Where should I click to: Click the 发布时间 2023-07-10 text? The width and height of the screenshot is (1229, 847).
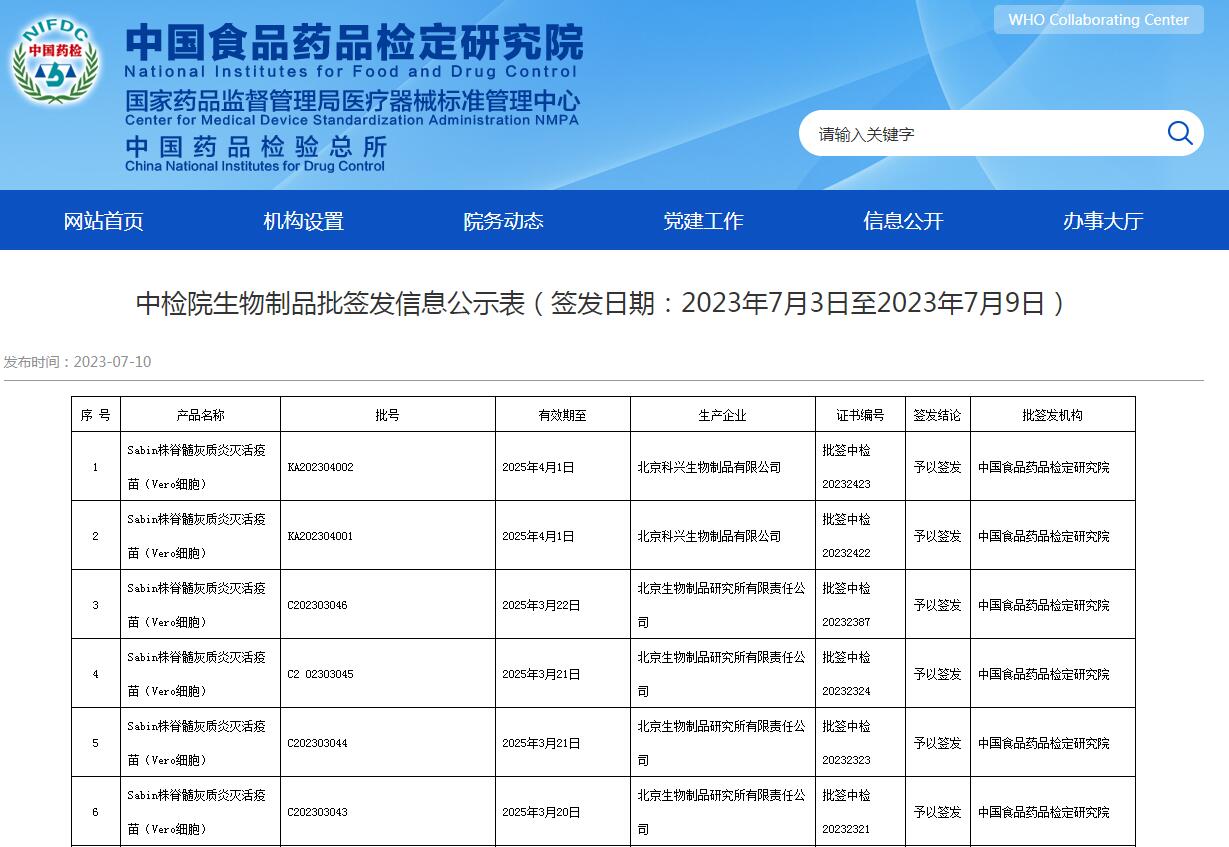tap(78, 362)
